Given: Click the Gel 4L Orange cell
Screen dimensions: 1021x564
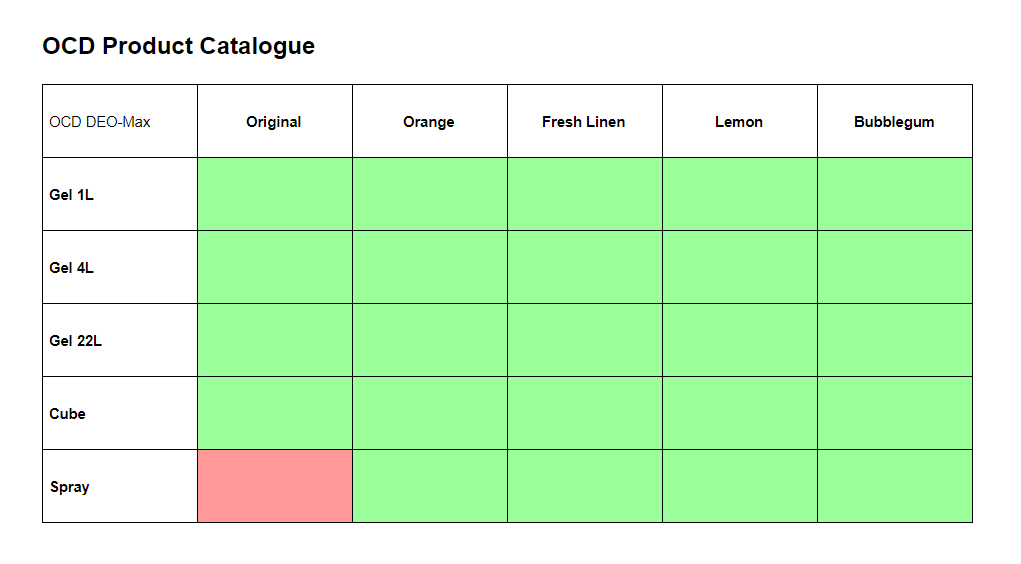Looking at the screenshot, I should [x=430, y=267].
